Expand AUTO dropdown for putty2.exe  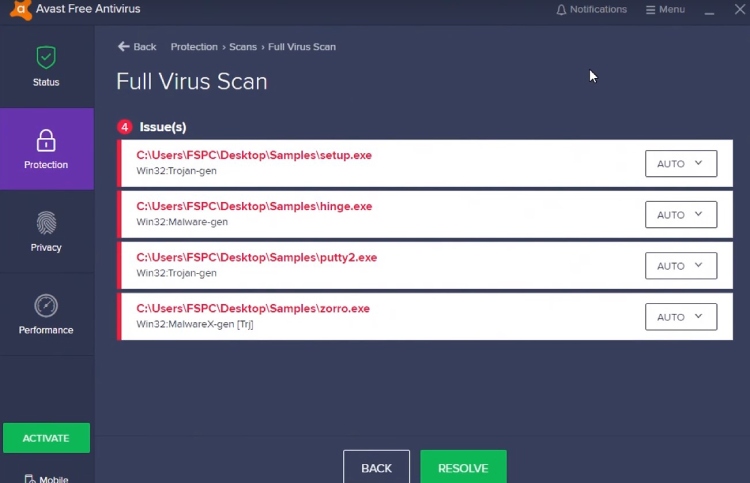tap(681, 266)
